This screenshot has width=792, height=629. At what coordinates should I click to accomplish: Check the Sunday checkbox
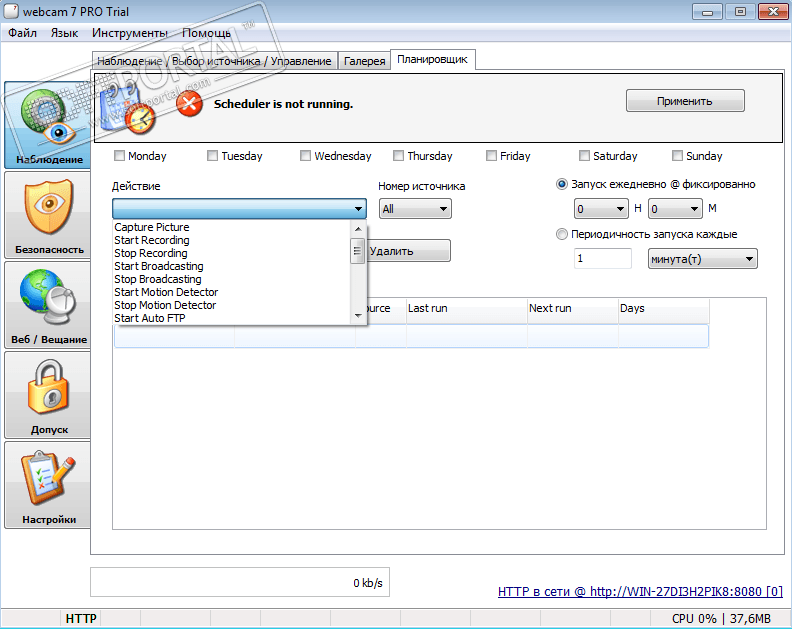677,156
